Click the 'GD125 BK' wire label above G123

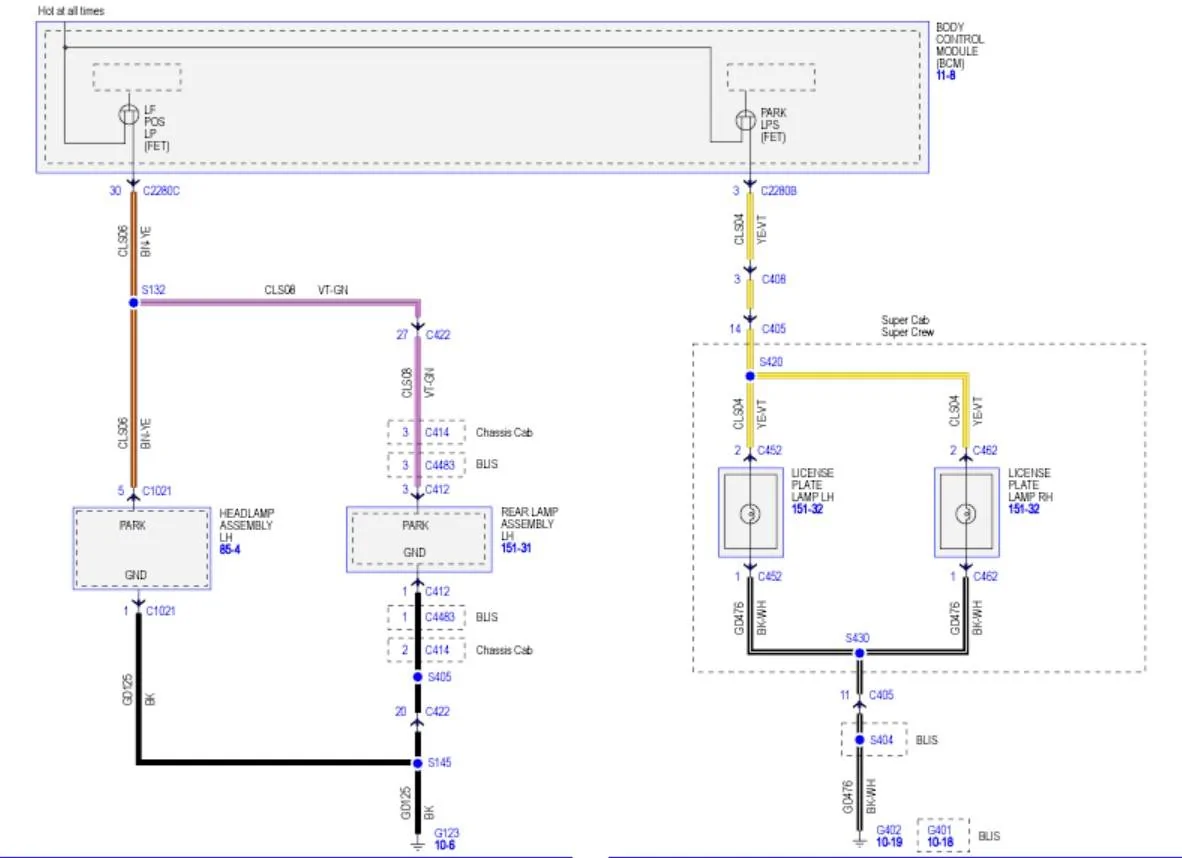(417, 804)
